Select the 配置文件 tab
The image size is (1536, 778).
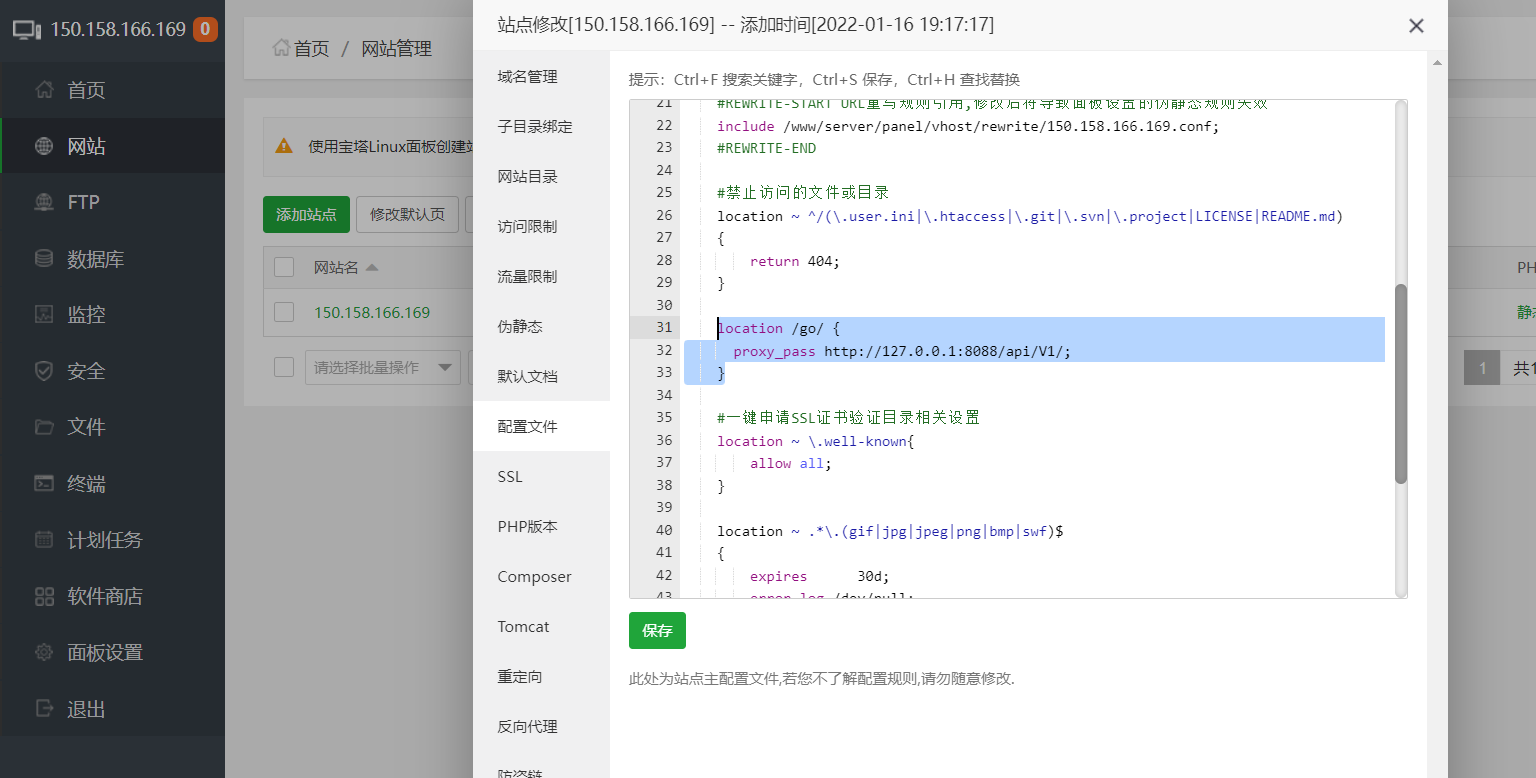pyautogui.click(x=541, y=426)
